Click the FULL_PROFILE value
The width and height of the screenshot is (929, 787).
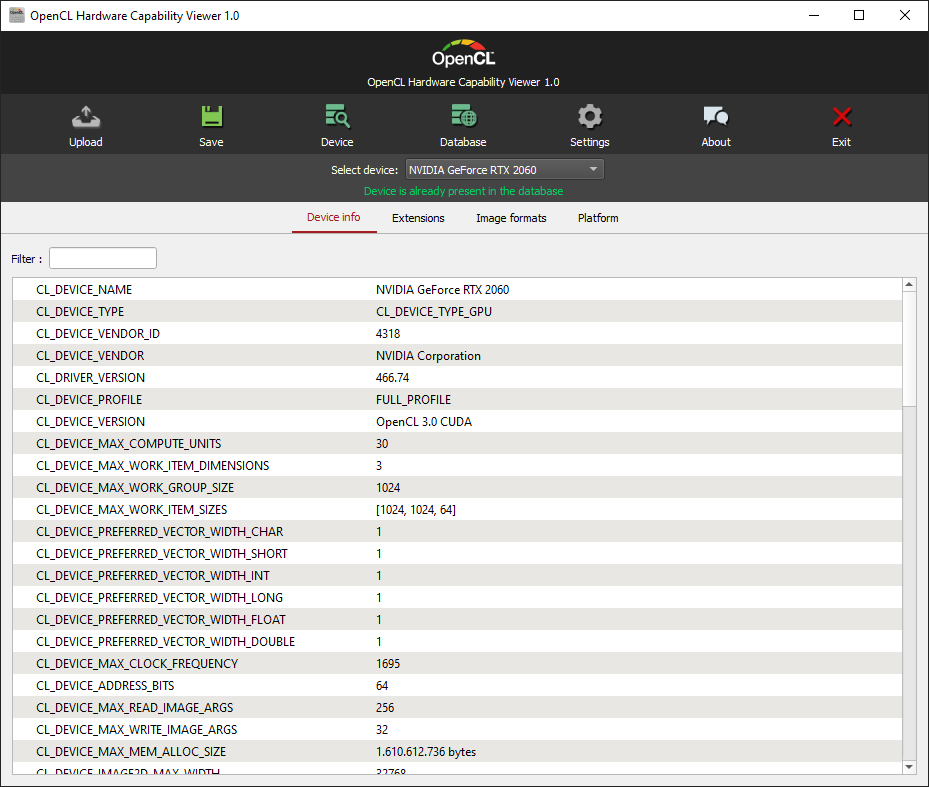pos(414,399)
